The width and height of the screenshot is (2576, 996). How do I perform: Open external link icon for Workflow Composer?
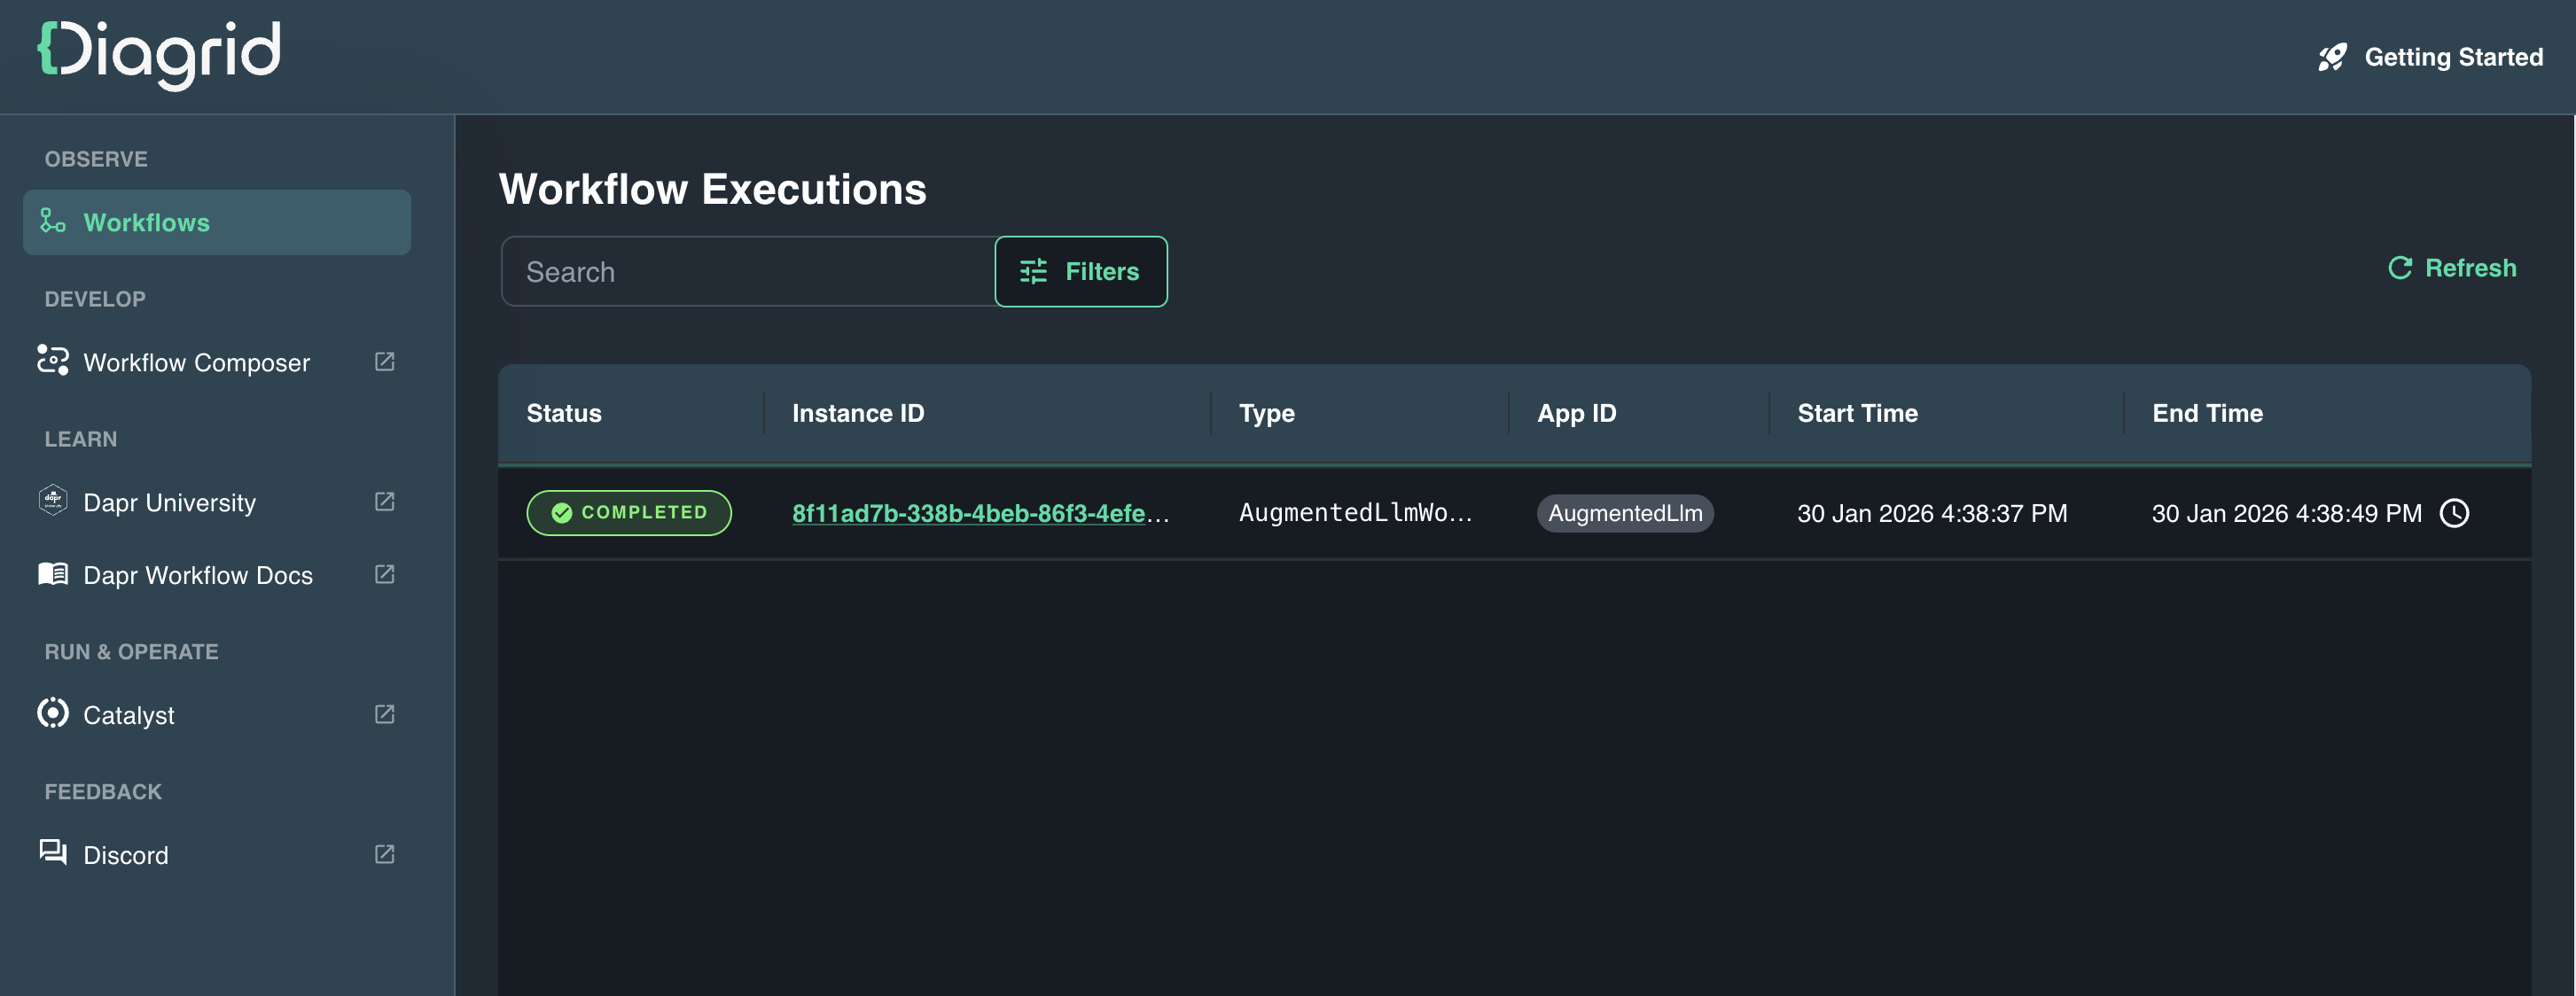(x=384, y=362)
